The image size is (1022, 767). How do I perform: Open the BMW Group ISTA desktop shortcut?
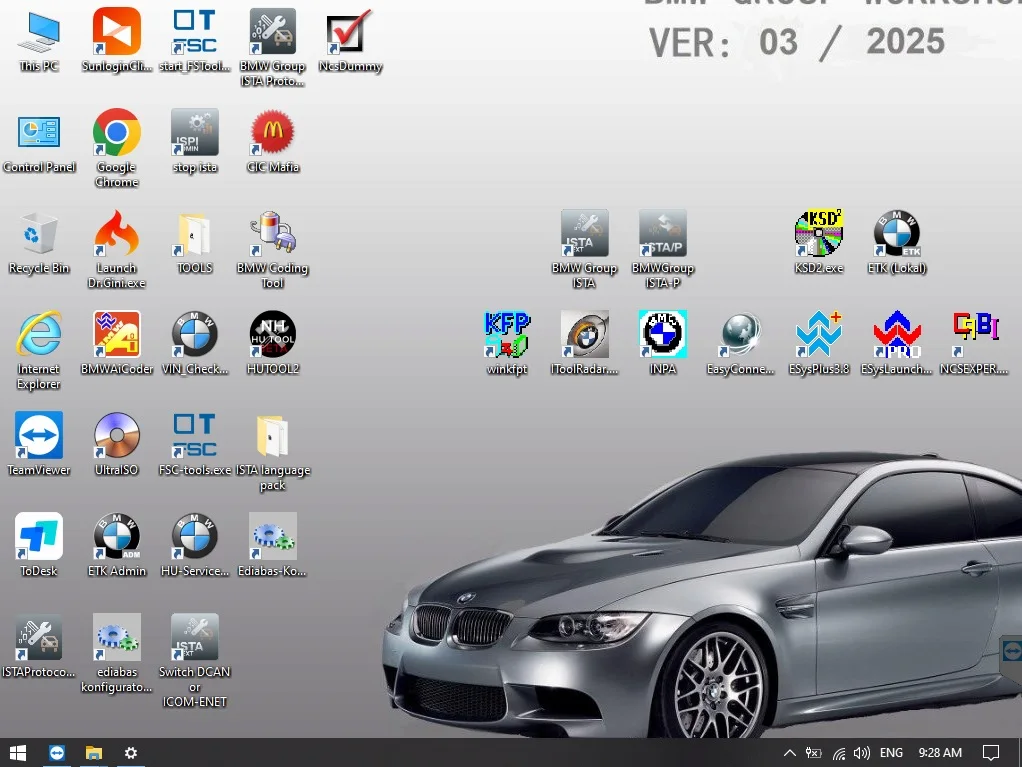point(584,235)
